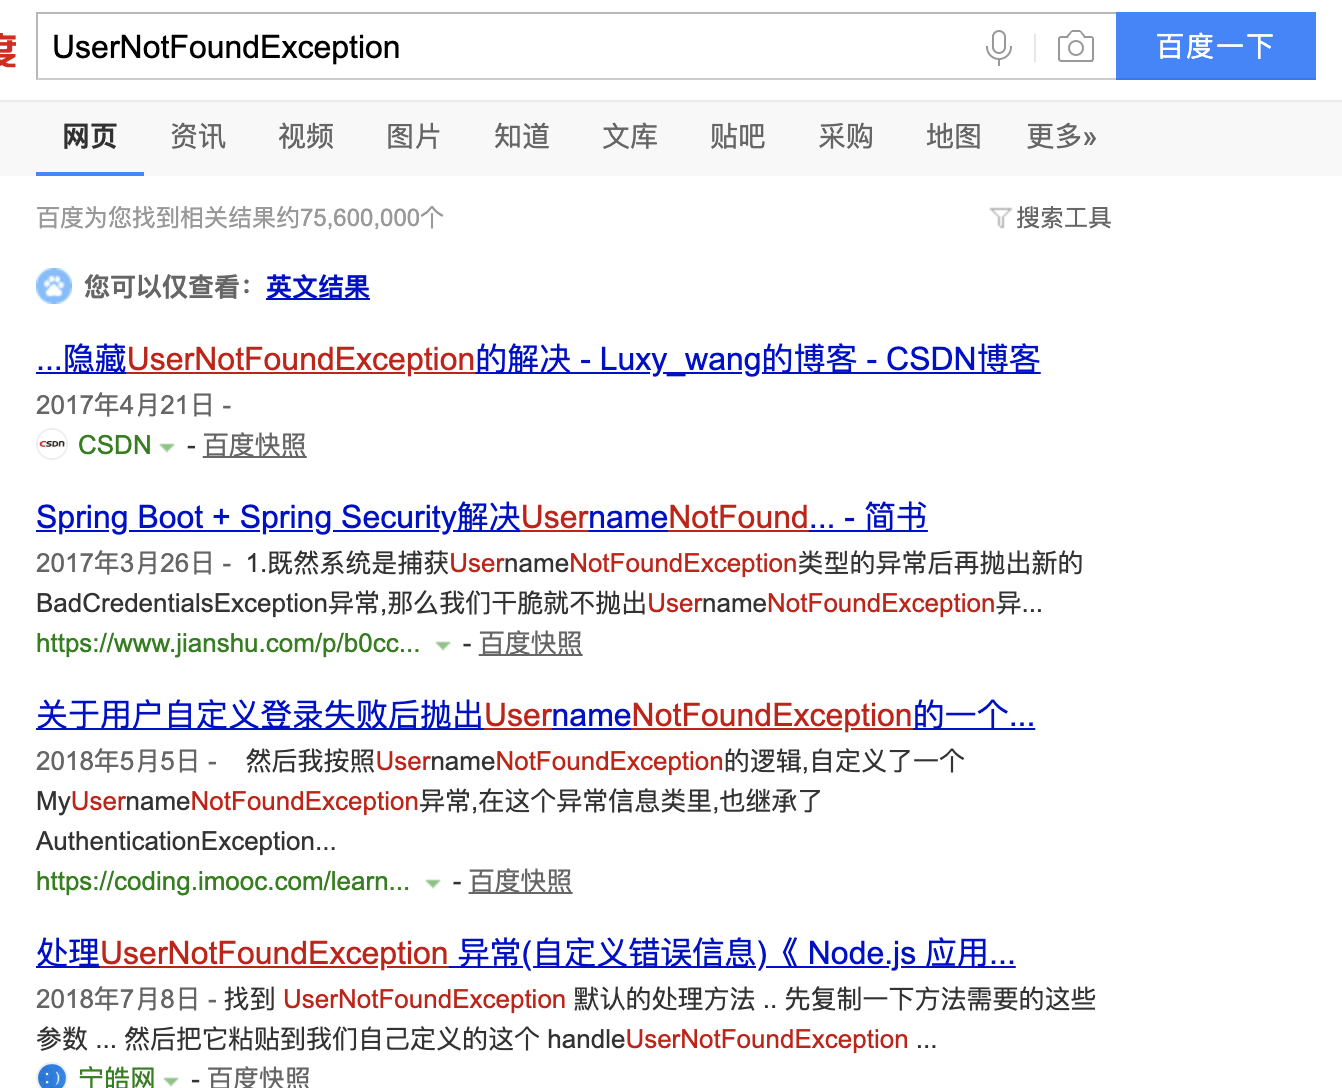
Task: Open the 关于用户自定义登录失败后抛出 result title
Action: point(535,715)
